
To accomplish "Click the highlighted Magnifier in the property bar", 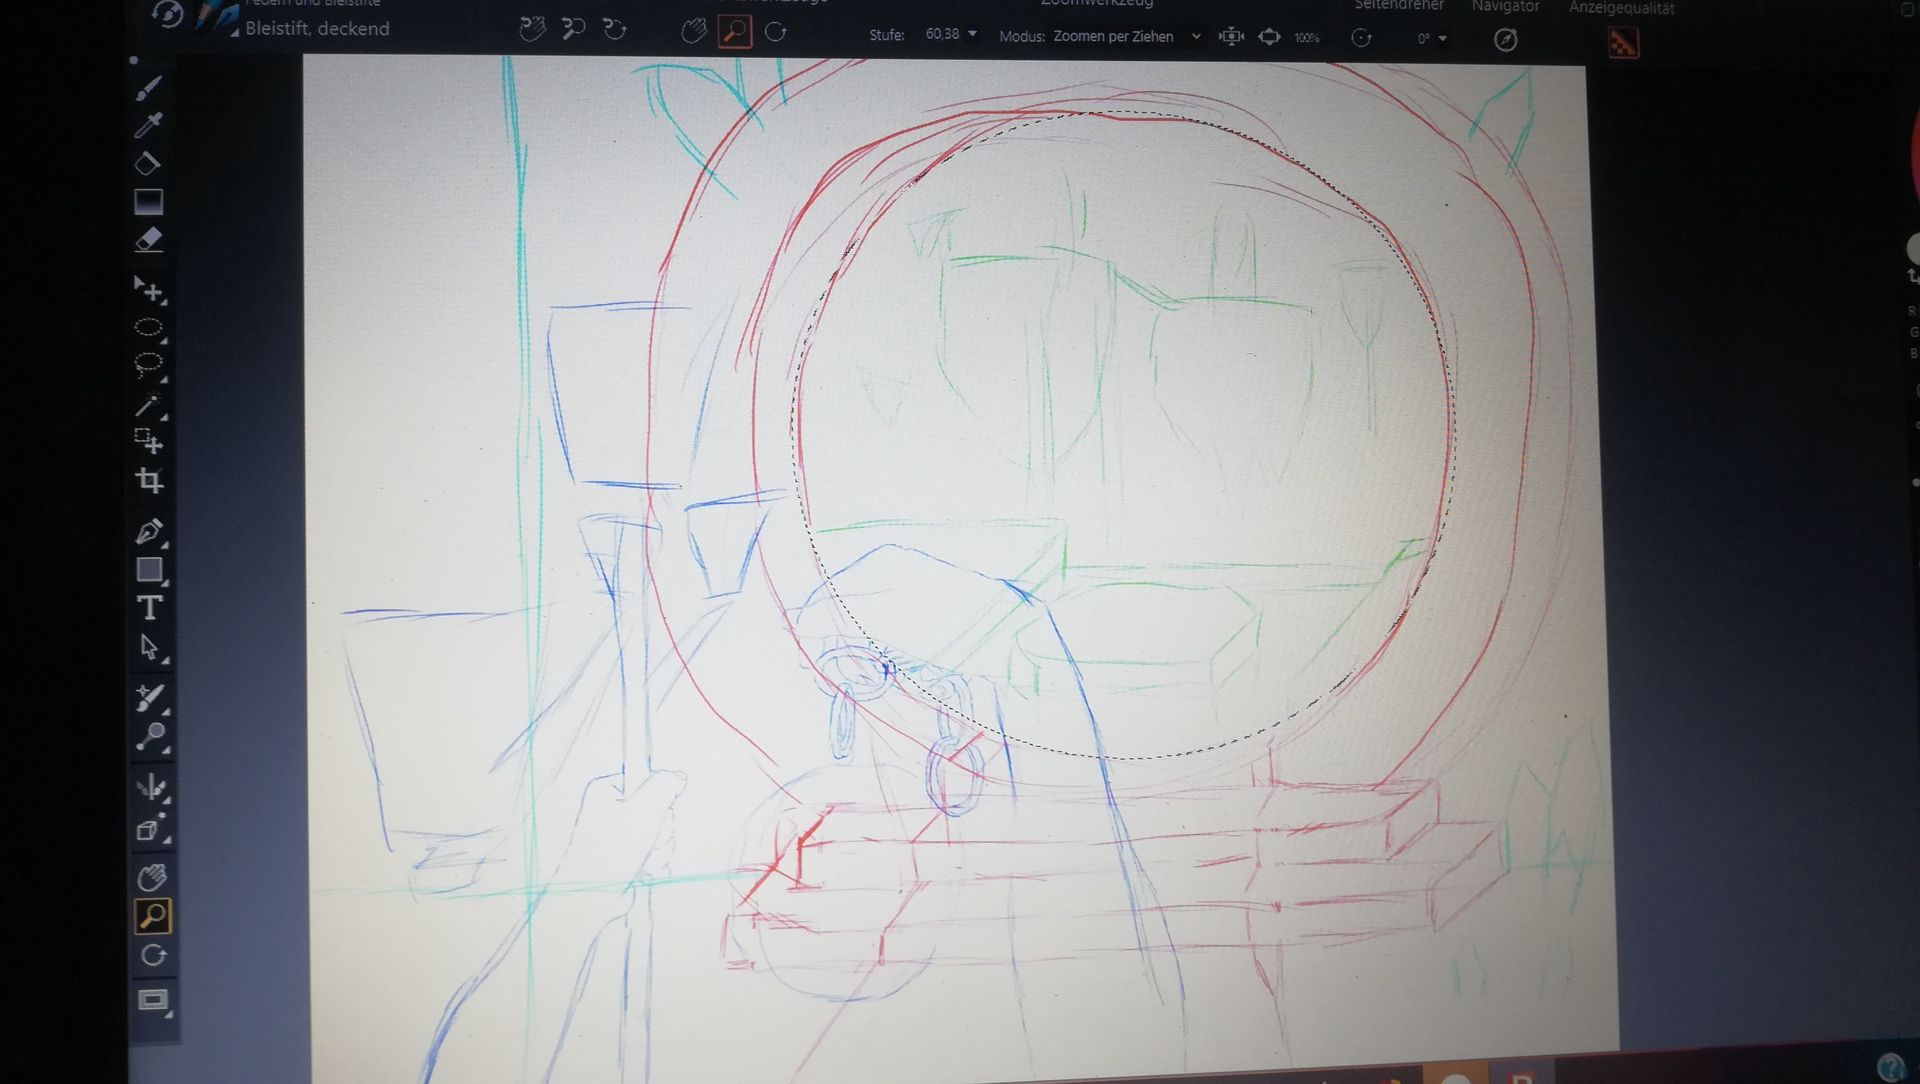I will pyautogui.click(x=735, y=32).
